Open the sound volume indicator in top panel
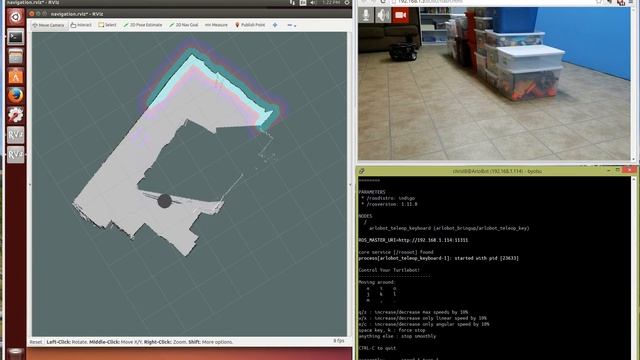640x360 pixels. [313, 2]
